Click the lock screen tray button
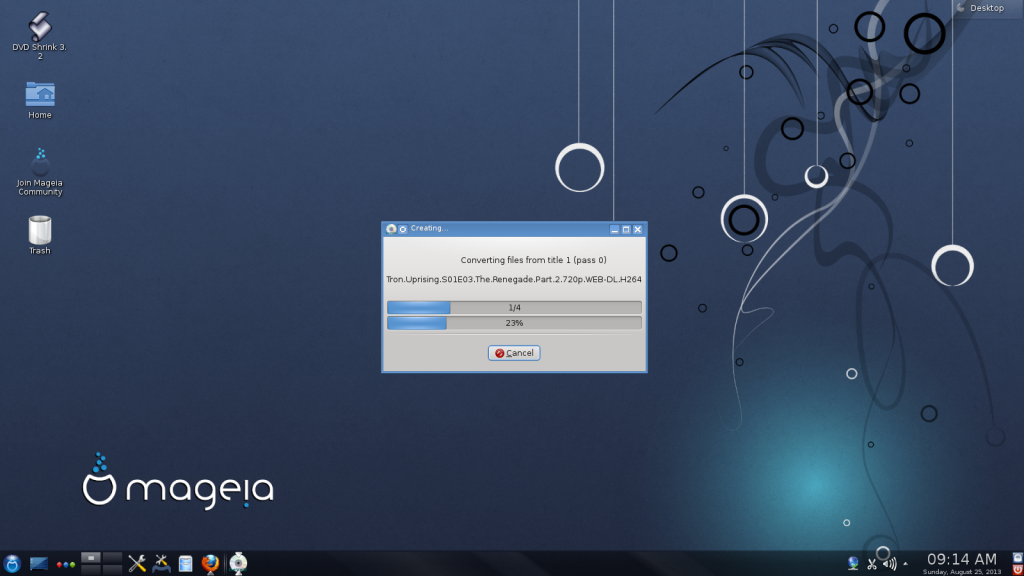 click(x=1017, y=558)
